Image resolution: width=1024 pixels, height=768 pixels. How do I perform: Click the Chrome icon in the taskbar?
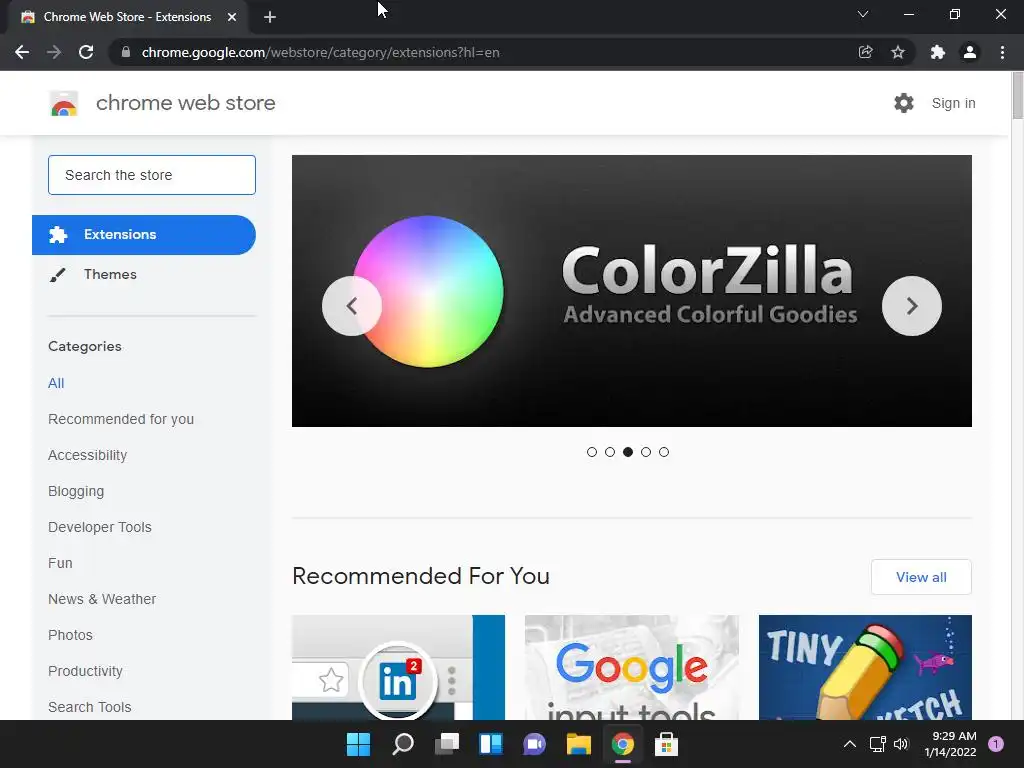[623, 744]
